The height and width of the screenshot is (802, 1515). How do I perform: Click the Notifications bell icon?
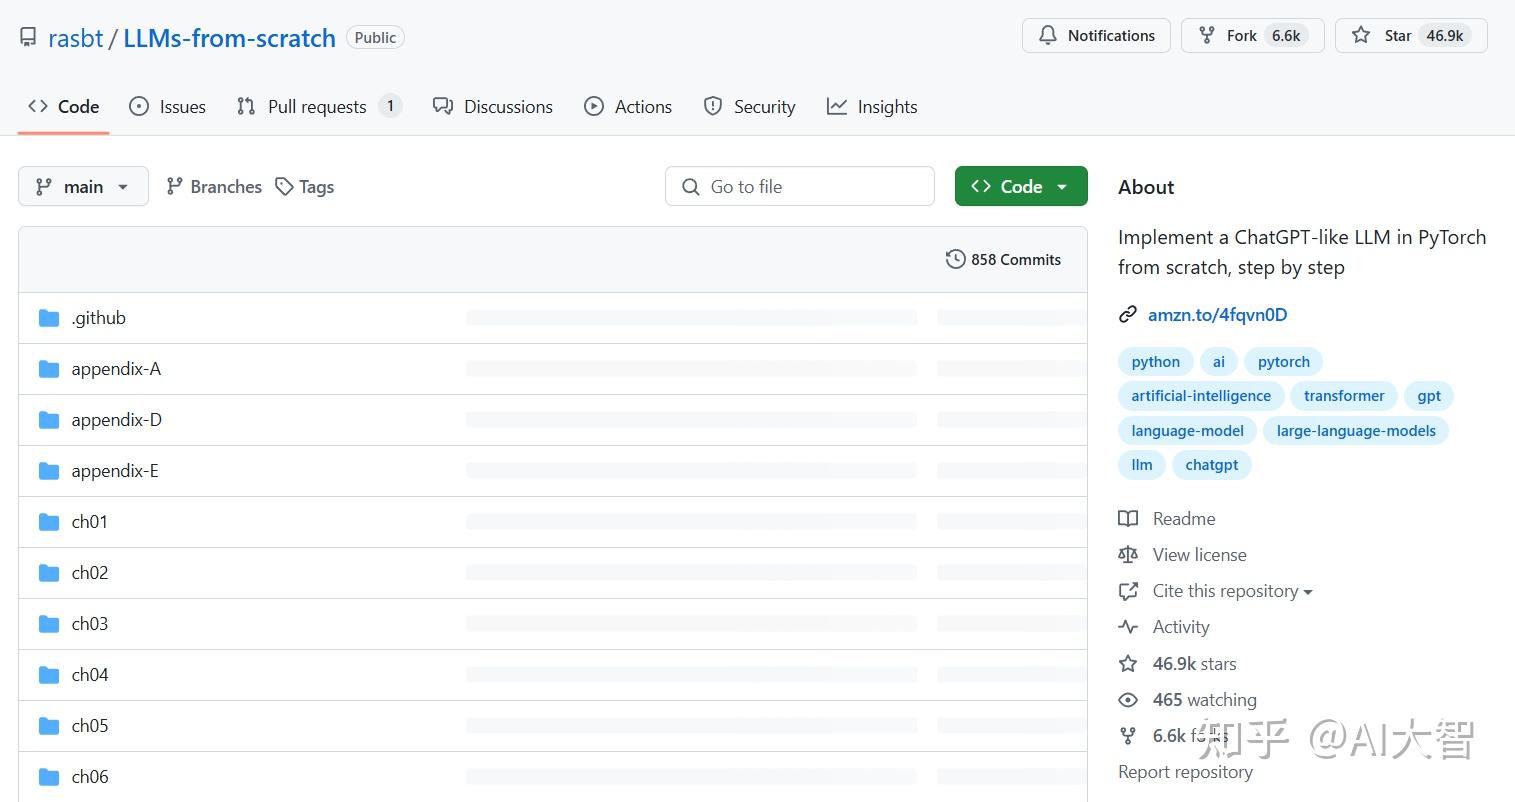1047,36
